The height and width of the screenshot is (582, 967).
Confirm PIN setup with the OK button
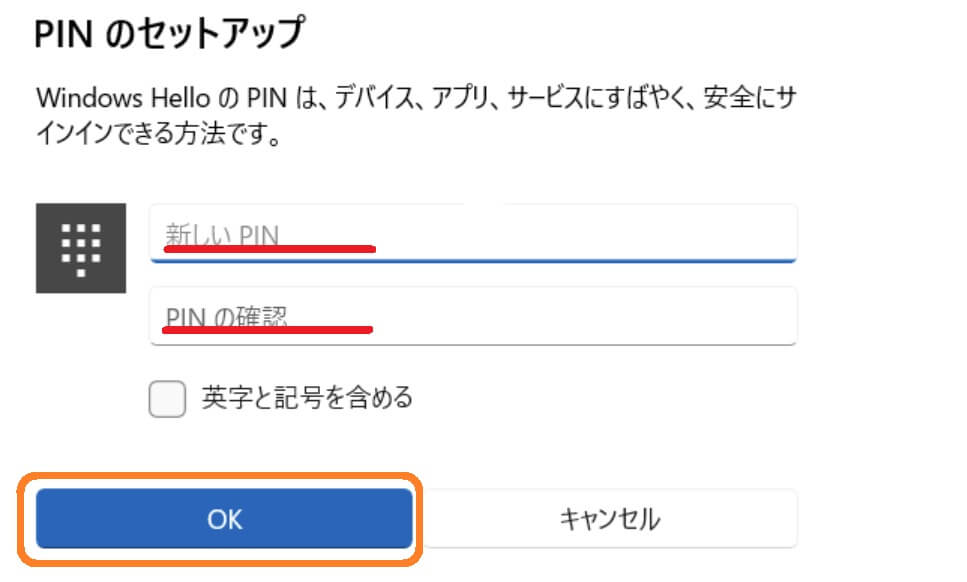pos(224,518)
